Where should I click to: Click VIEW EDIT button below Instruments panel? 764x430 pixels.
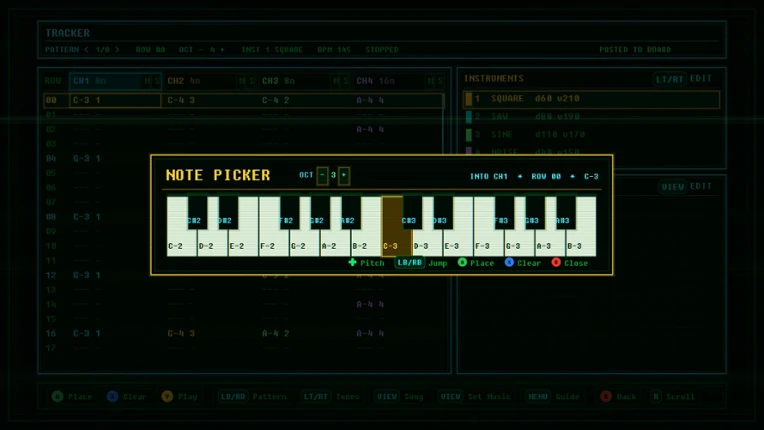pos(686,187)
